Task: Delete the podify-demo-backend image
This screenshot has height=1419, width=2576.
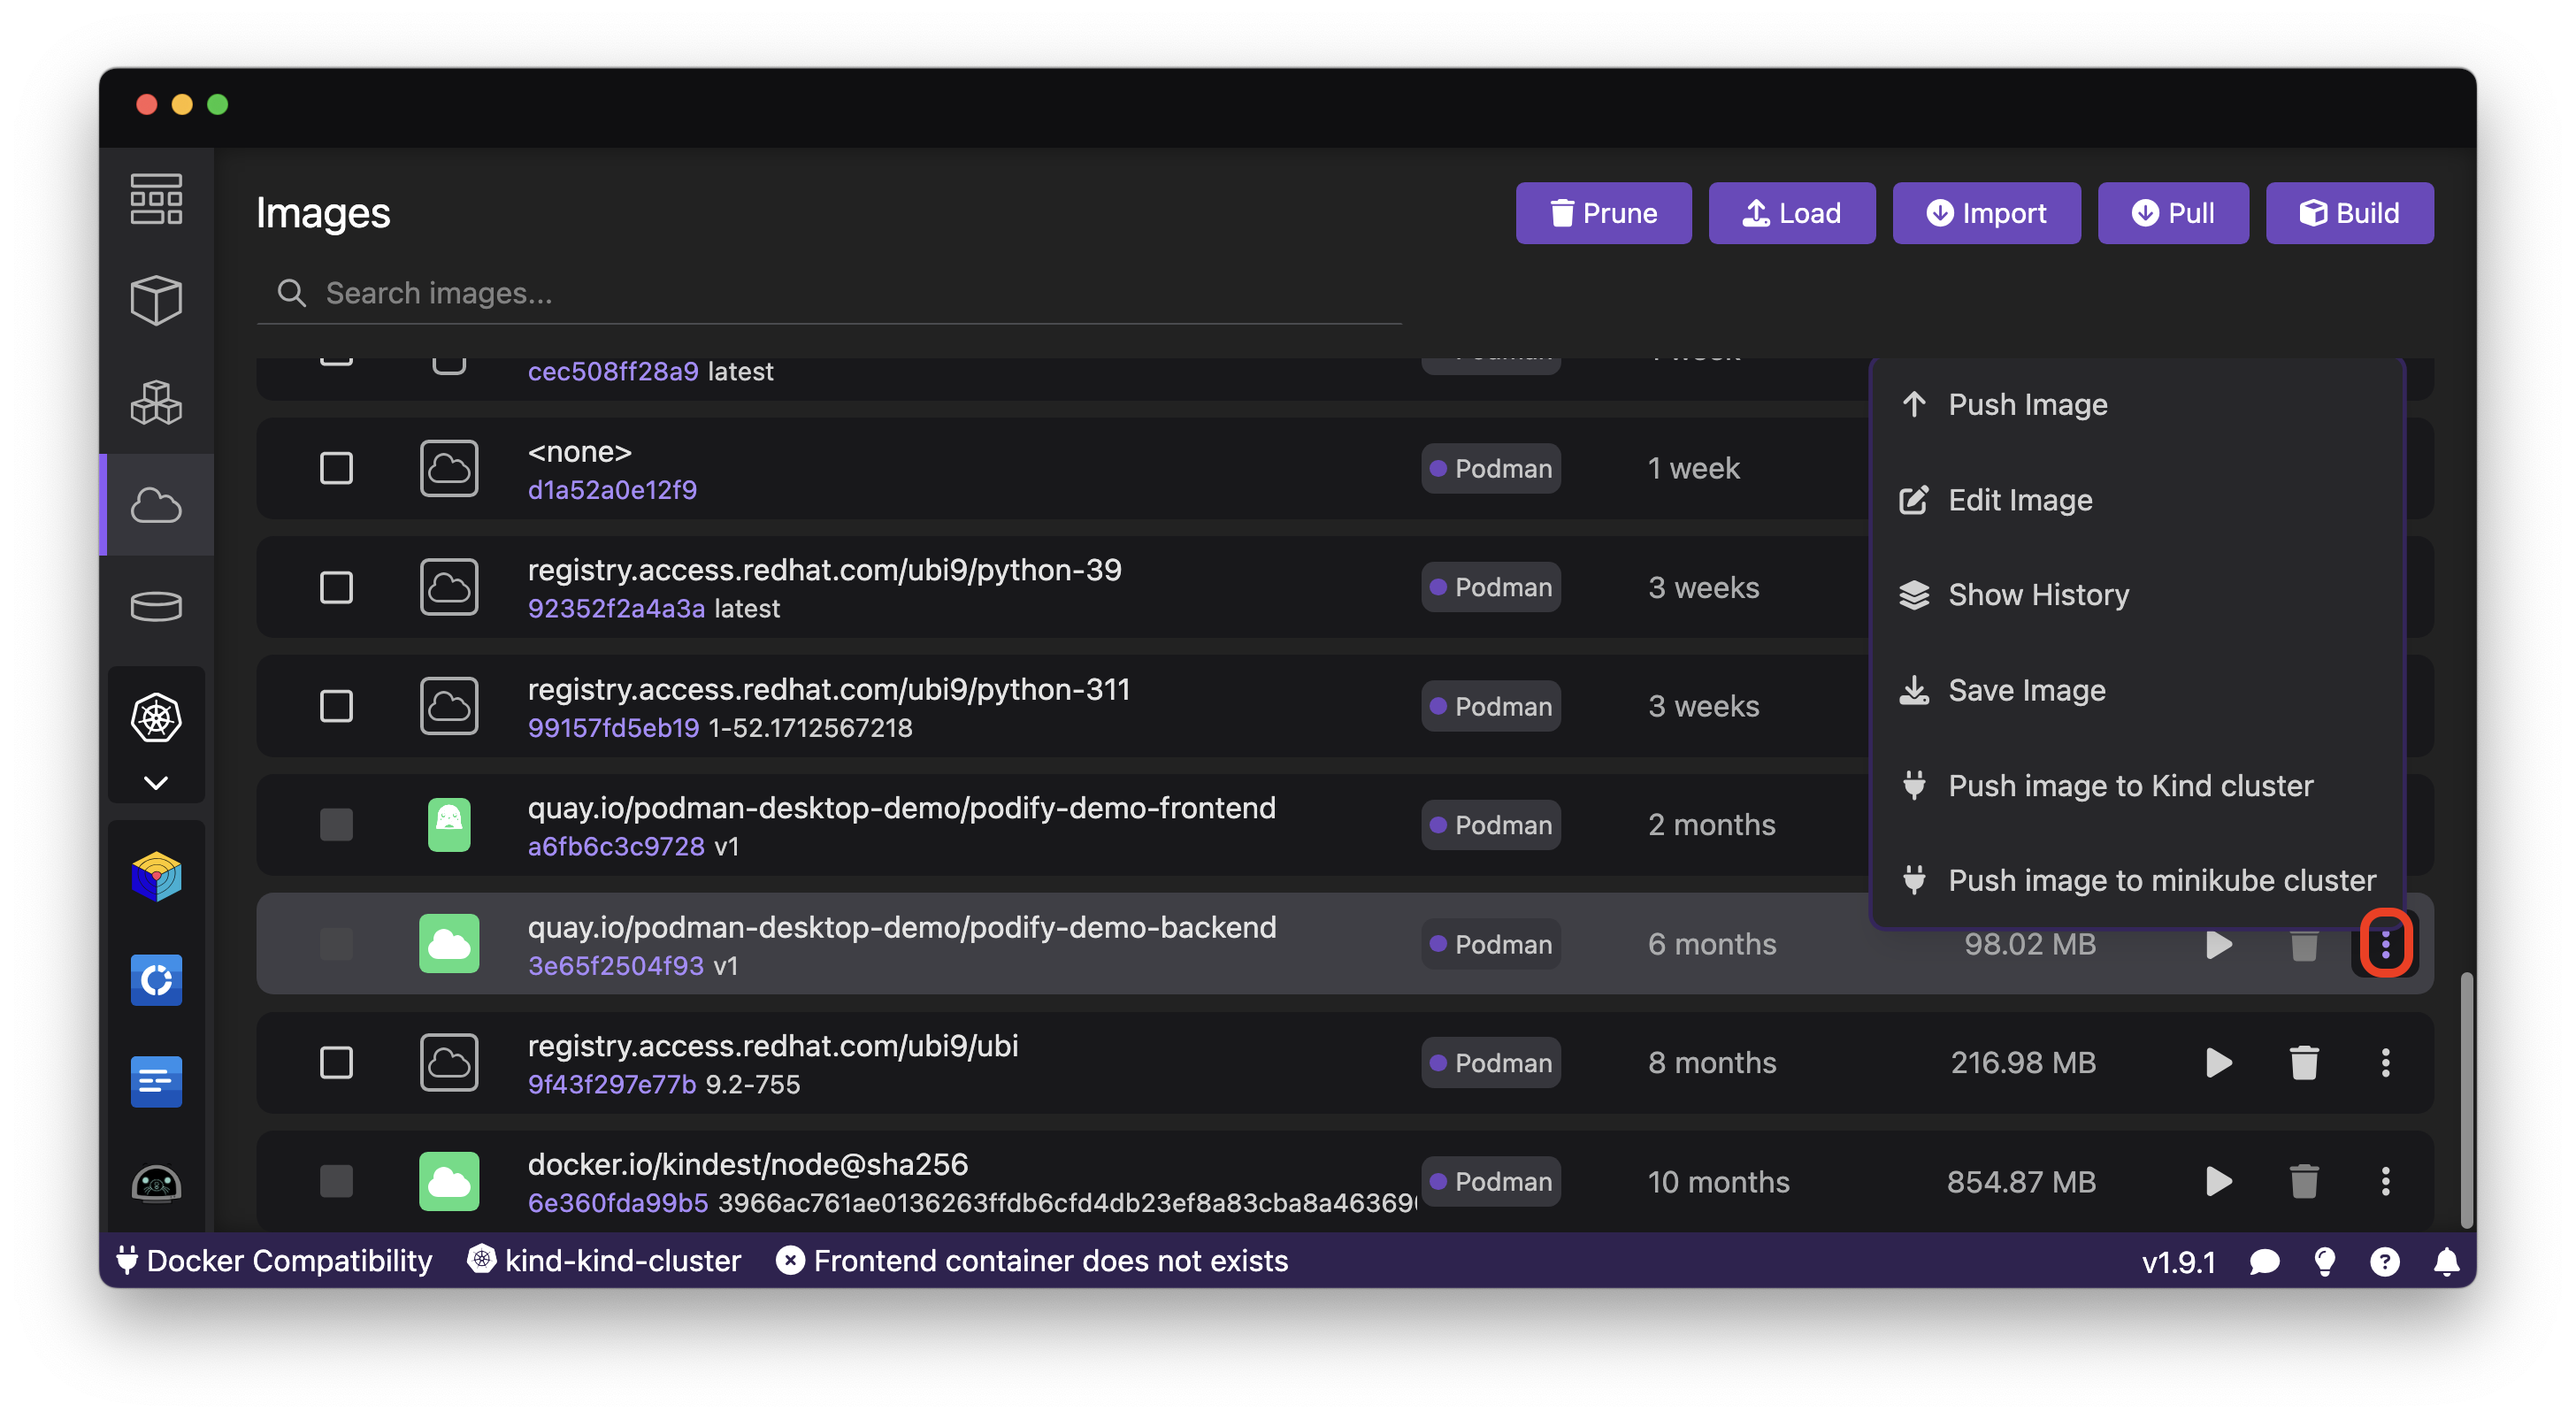Action: (2304, 944)
